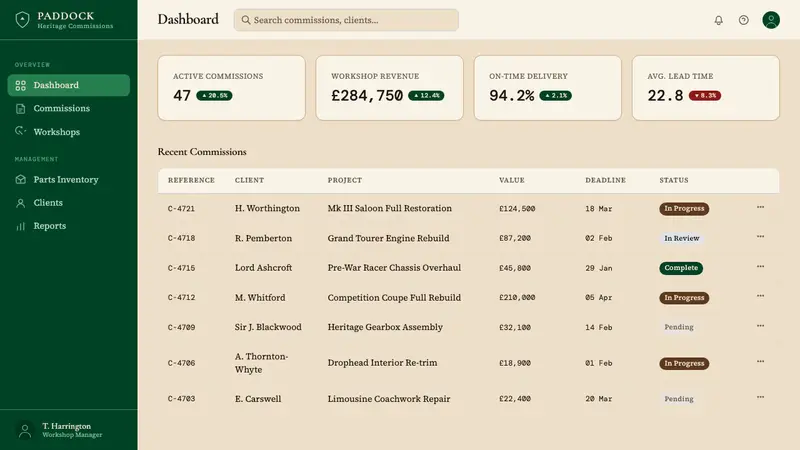Viewport: 800px width, 450px height.
Task: Sort by the Project column header
Action: point(345,180)
